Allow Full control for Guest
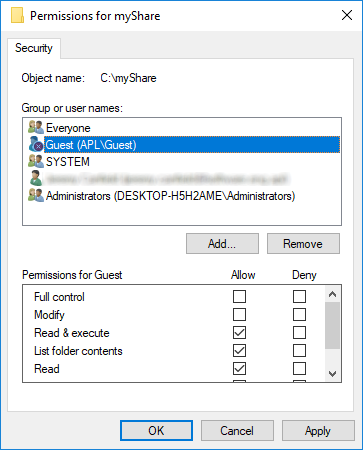The height and width of the screenshot is (450, 363). [239, 296]
